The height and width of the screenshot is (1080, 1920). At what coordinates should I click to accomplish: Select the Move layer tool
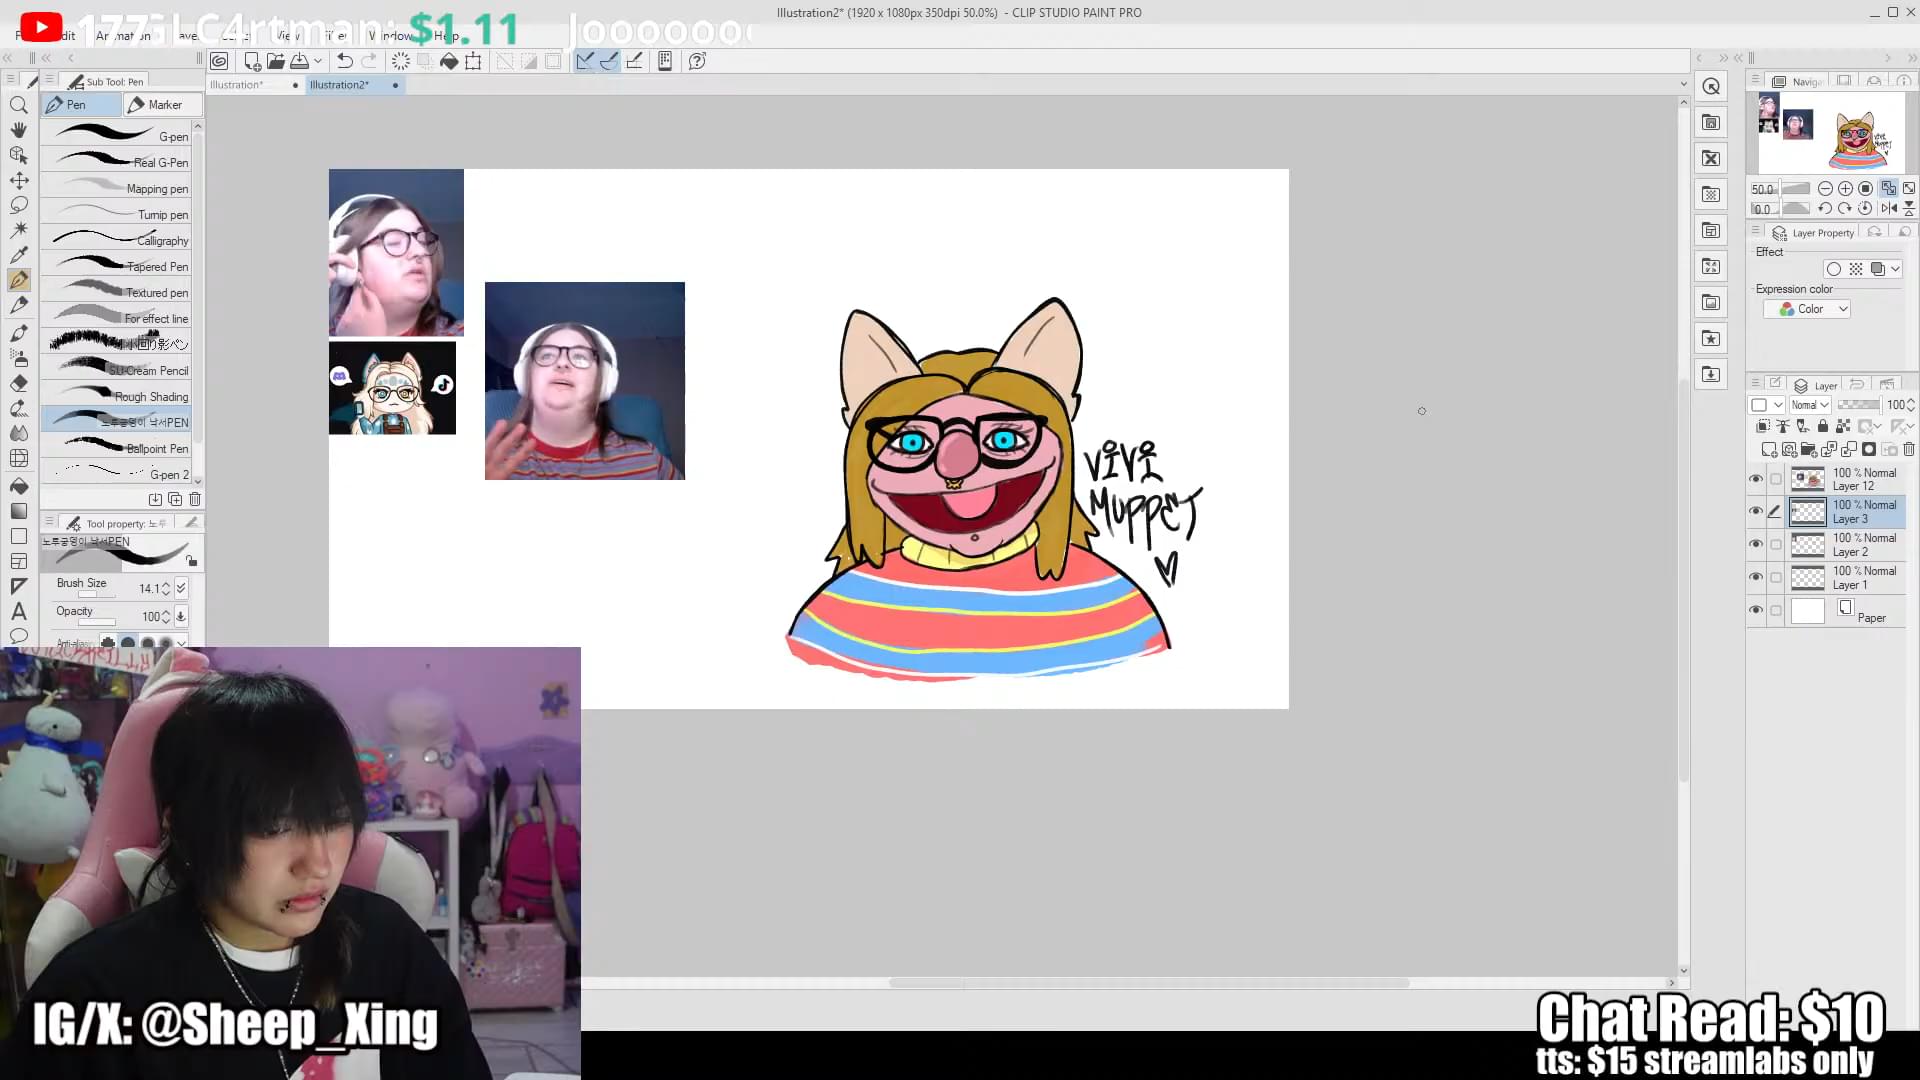click(x=19, y=181)
